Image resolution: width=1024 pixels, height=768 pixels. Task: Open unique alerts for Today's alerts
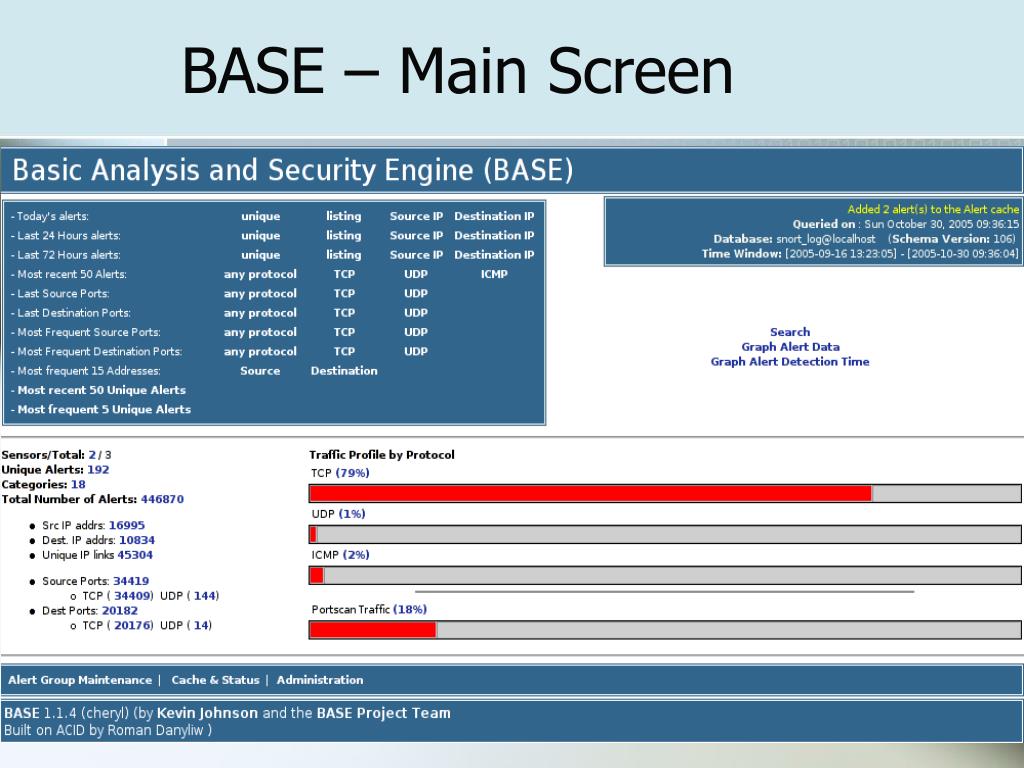(x=261, y=216)
